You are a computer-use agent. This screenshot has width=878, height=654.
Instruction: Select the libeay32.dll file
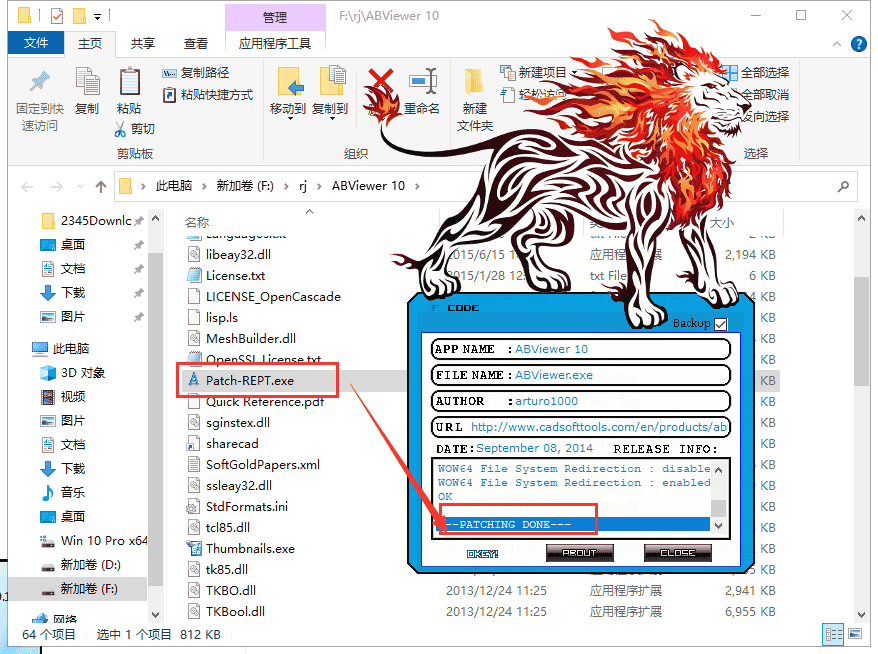point(238,255)
